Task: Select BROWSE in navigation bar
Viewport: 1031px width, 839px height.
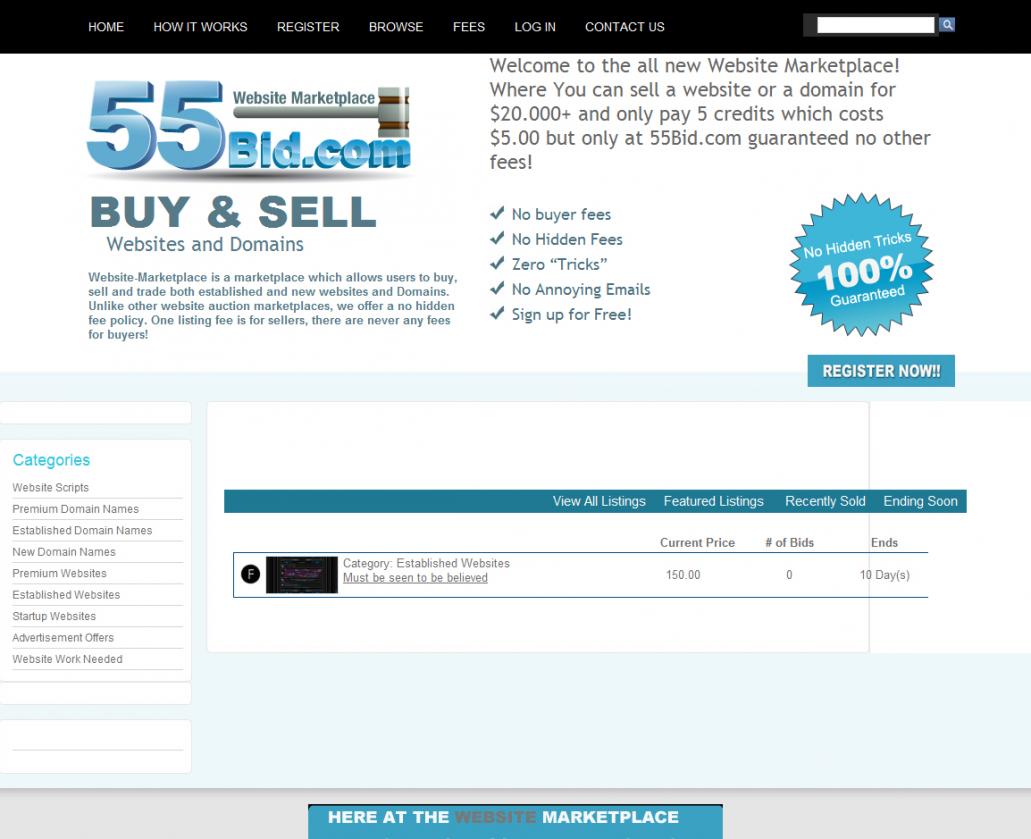Action: [396, 27]
